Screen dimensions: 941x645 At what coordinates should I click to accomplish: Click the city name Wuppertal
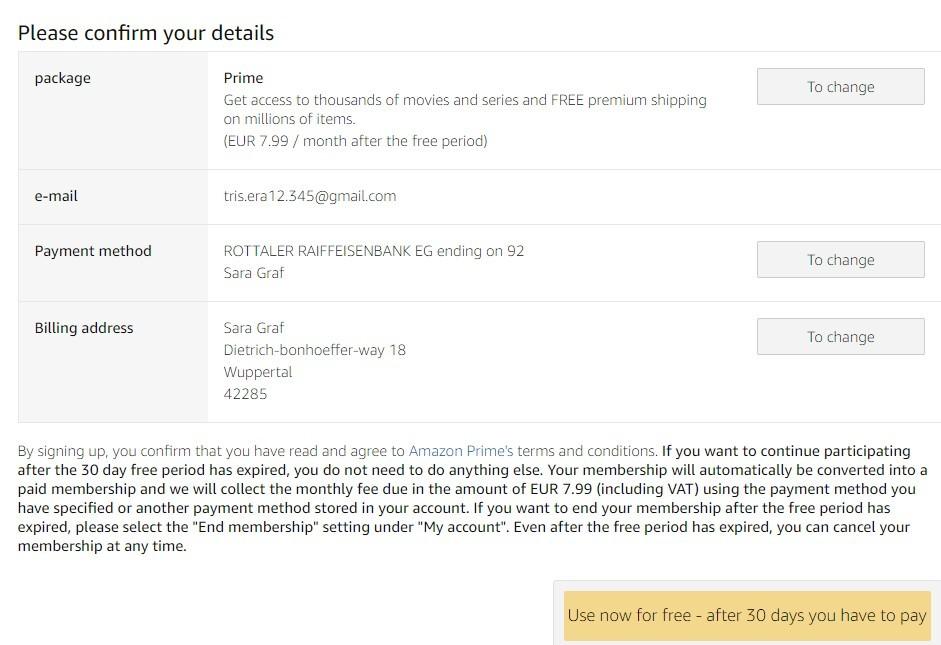click(x=258, y=372)
